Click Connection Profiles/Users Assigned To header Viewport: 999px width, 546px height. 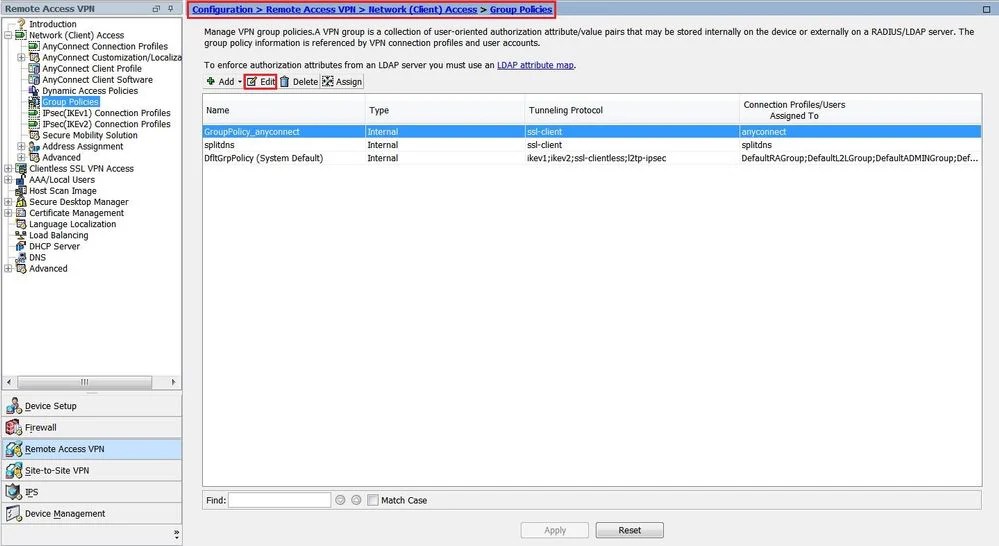click(860, 110)
